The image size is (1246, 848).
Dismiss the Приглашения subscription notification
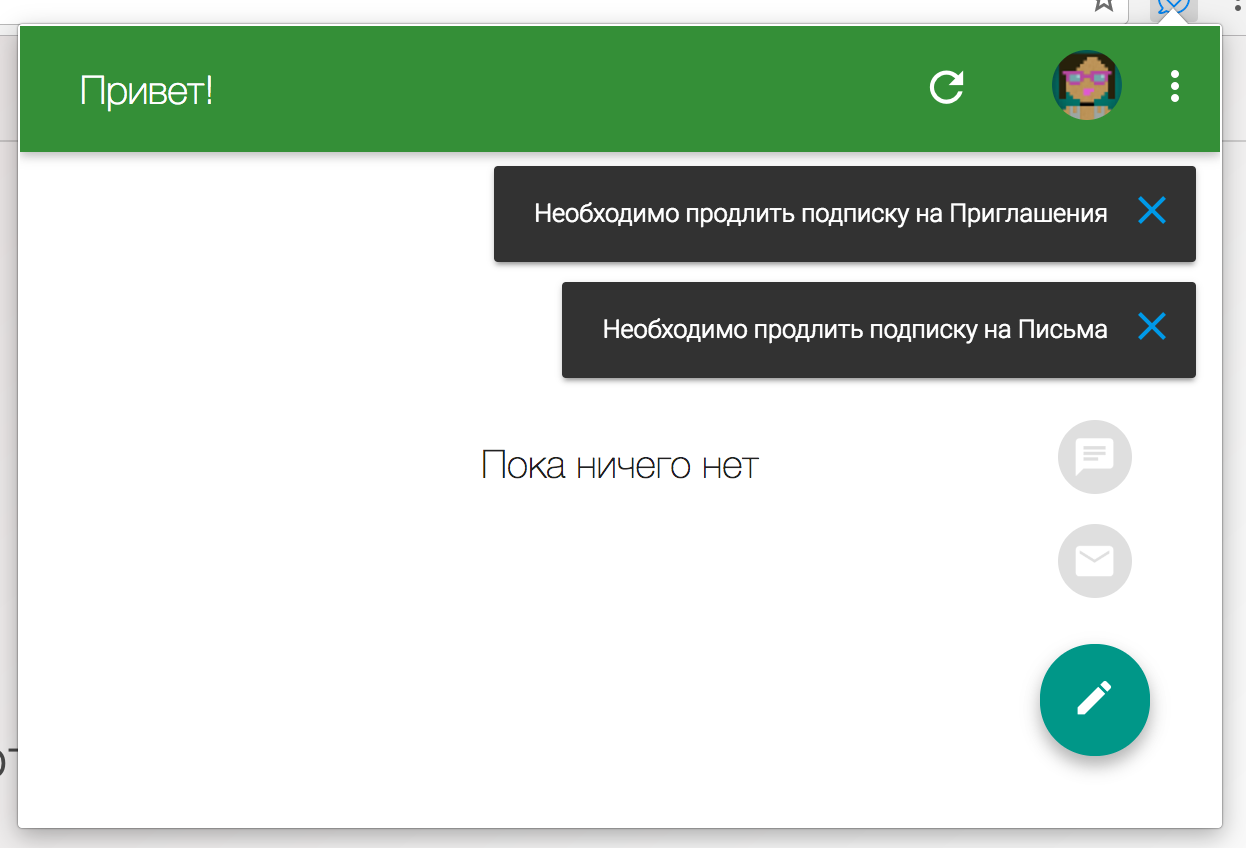[1152, 212]
